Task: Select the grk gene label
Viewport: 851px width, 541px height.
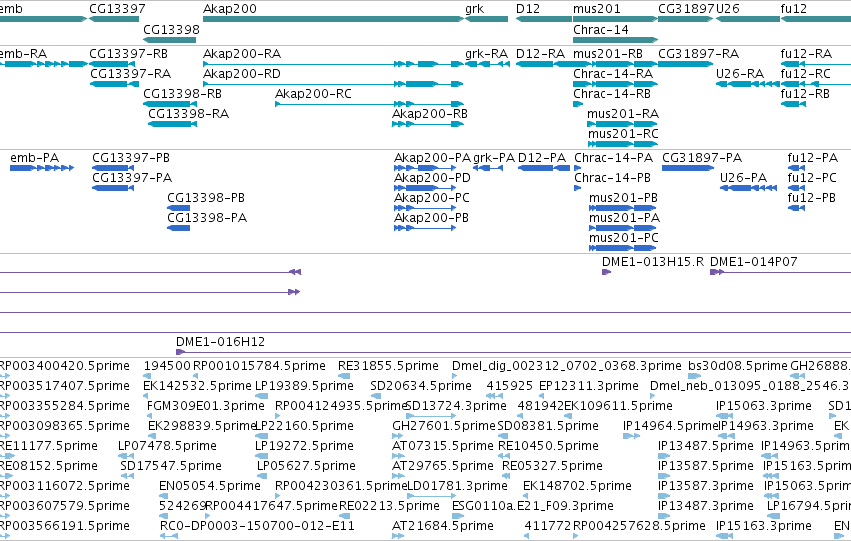Action: pyautogui.click(x=474, y=9)
